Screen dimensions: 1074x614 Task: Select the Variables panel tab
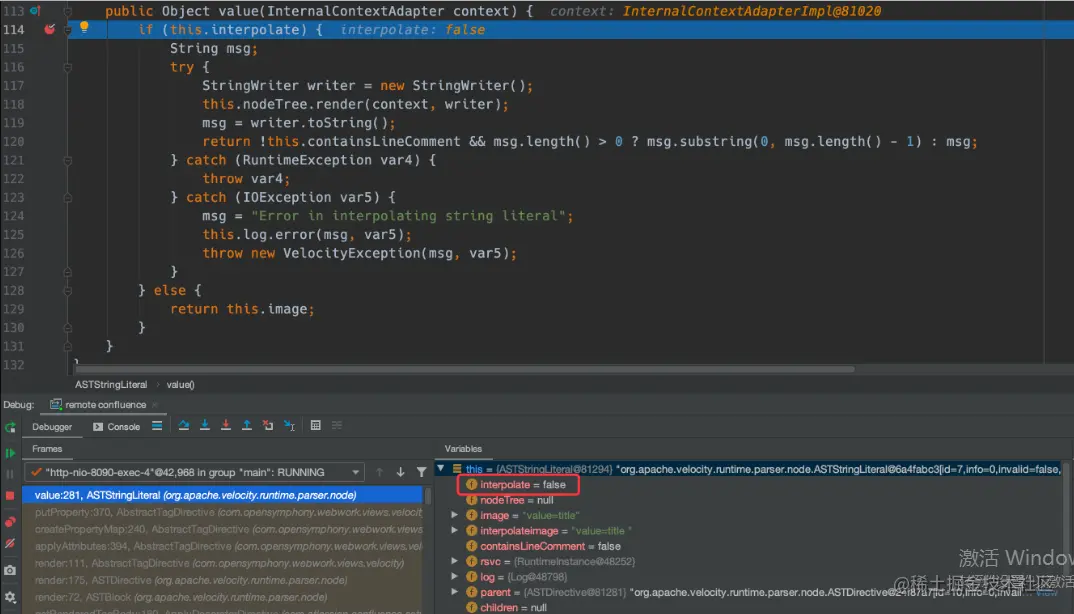pos(463,449)
